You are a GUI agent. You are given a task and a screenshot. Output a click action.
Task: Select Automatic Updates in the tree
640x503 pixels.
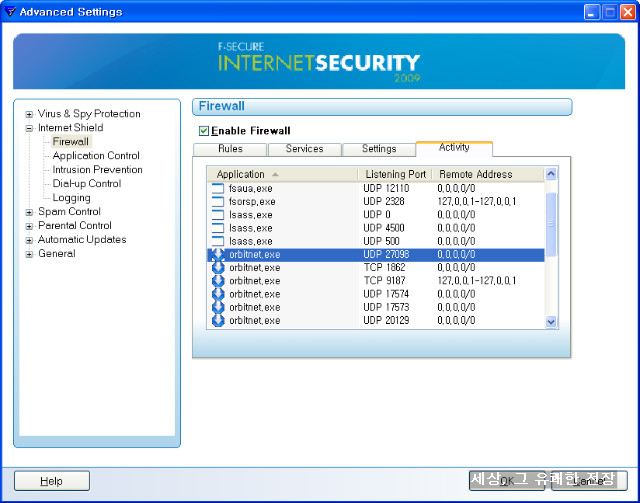coord(82,239)
